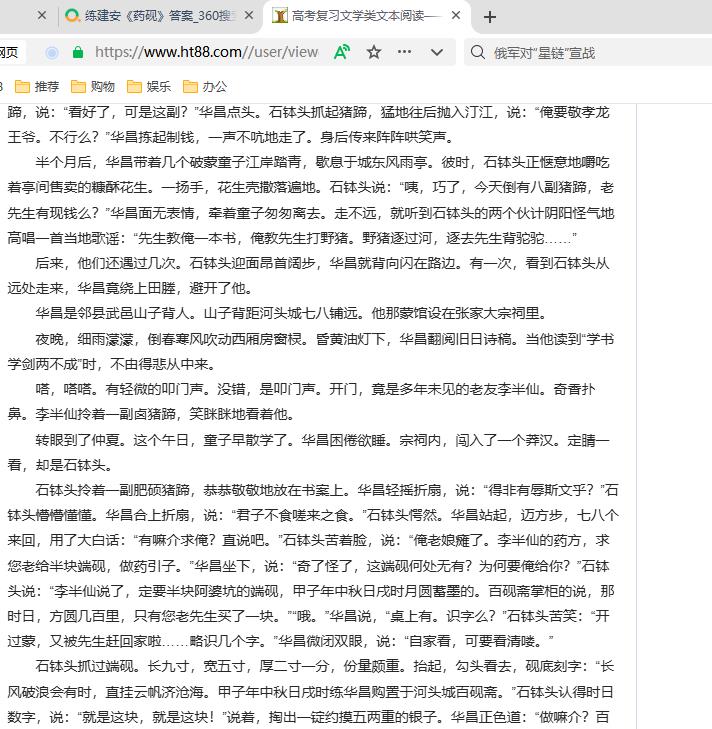The height and width of the screenshot is (729, 712).
Task: Click the line 王爷。不行么？"华昌拣起制钱
Action: pyautogui.click(x=232, y=137)
